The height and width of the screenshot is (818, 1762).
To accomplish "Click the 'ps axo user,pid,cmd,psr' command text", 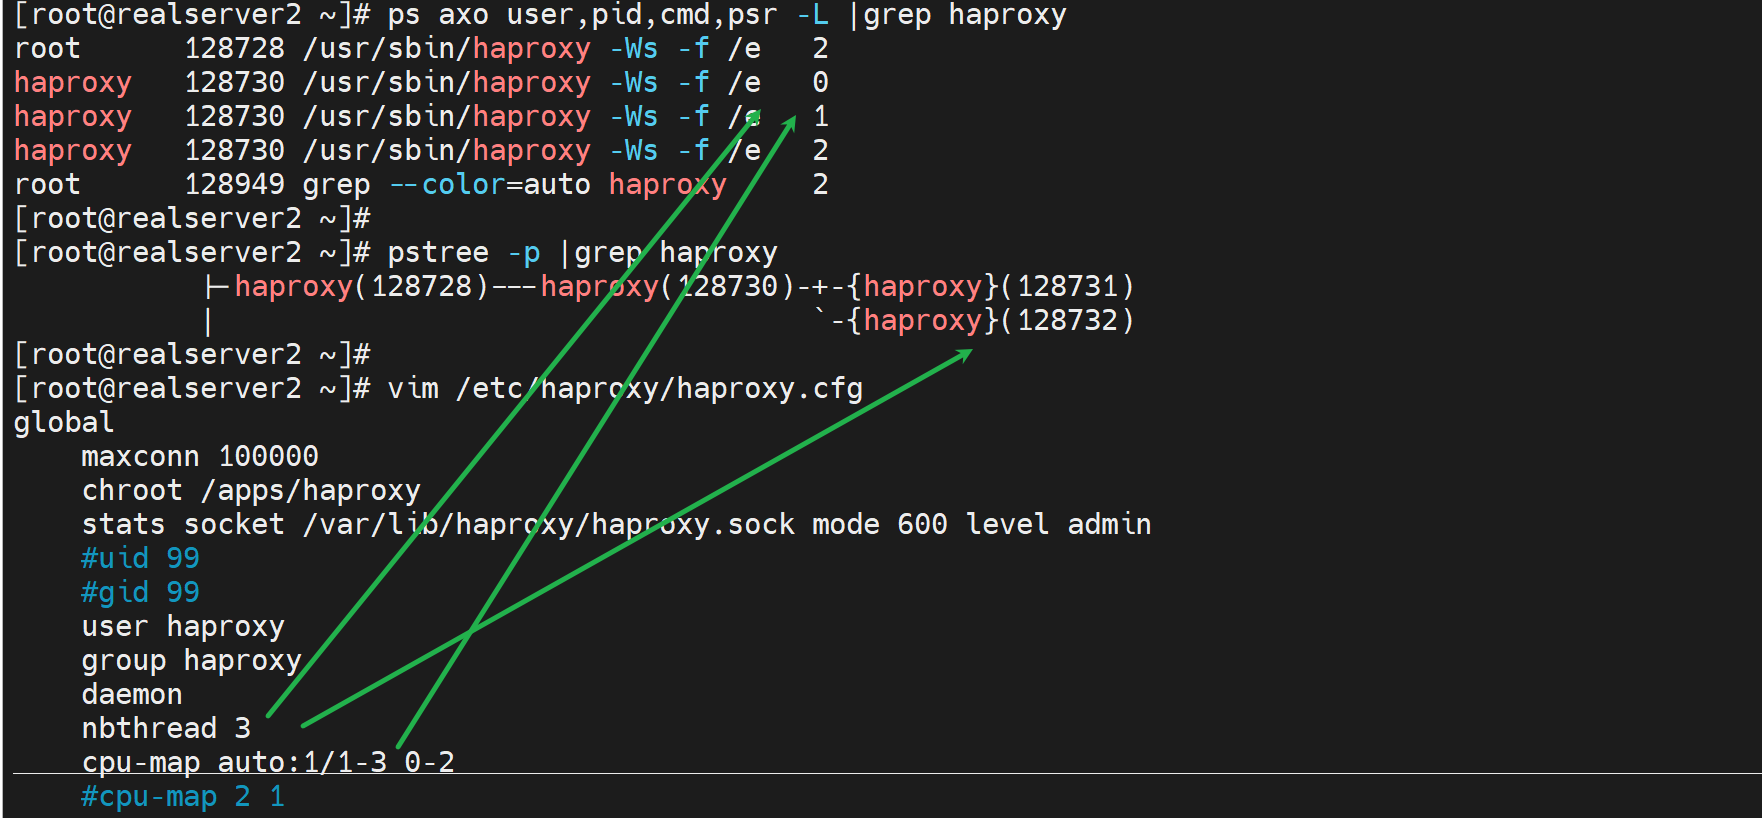I will [582, 16].
